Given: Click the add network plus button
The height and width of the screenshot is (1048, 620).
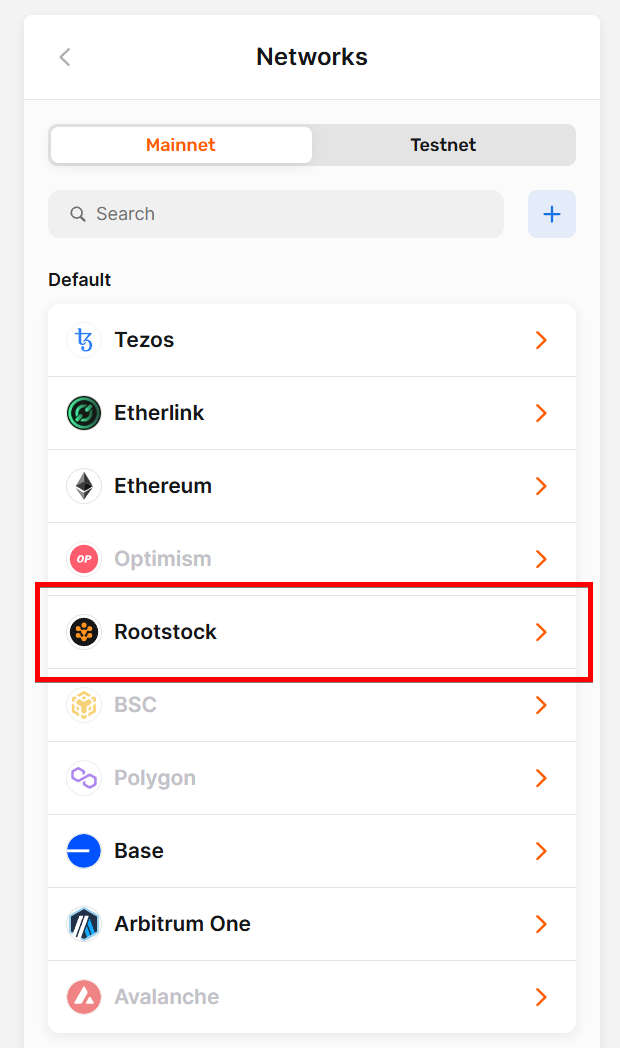Looking at the screenshot, I should tap(552, 214).
